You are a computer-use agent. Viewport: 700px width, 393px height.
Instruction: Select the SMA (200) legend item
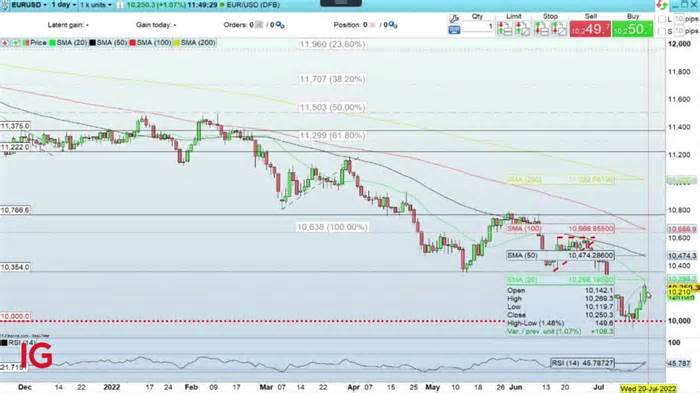pos(195,43)
